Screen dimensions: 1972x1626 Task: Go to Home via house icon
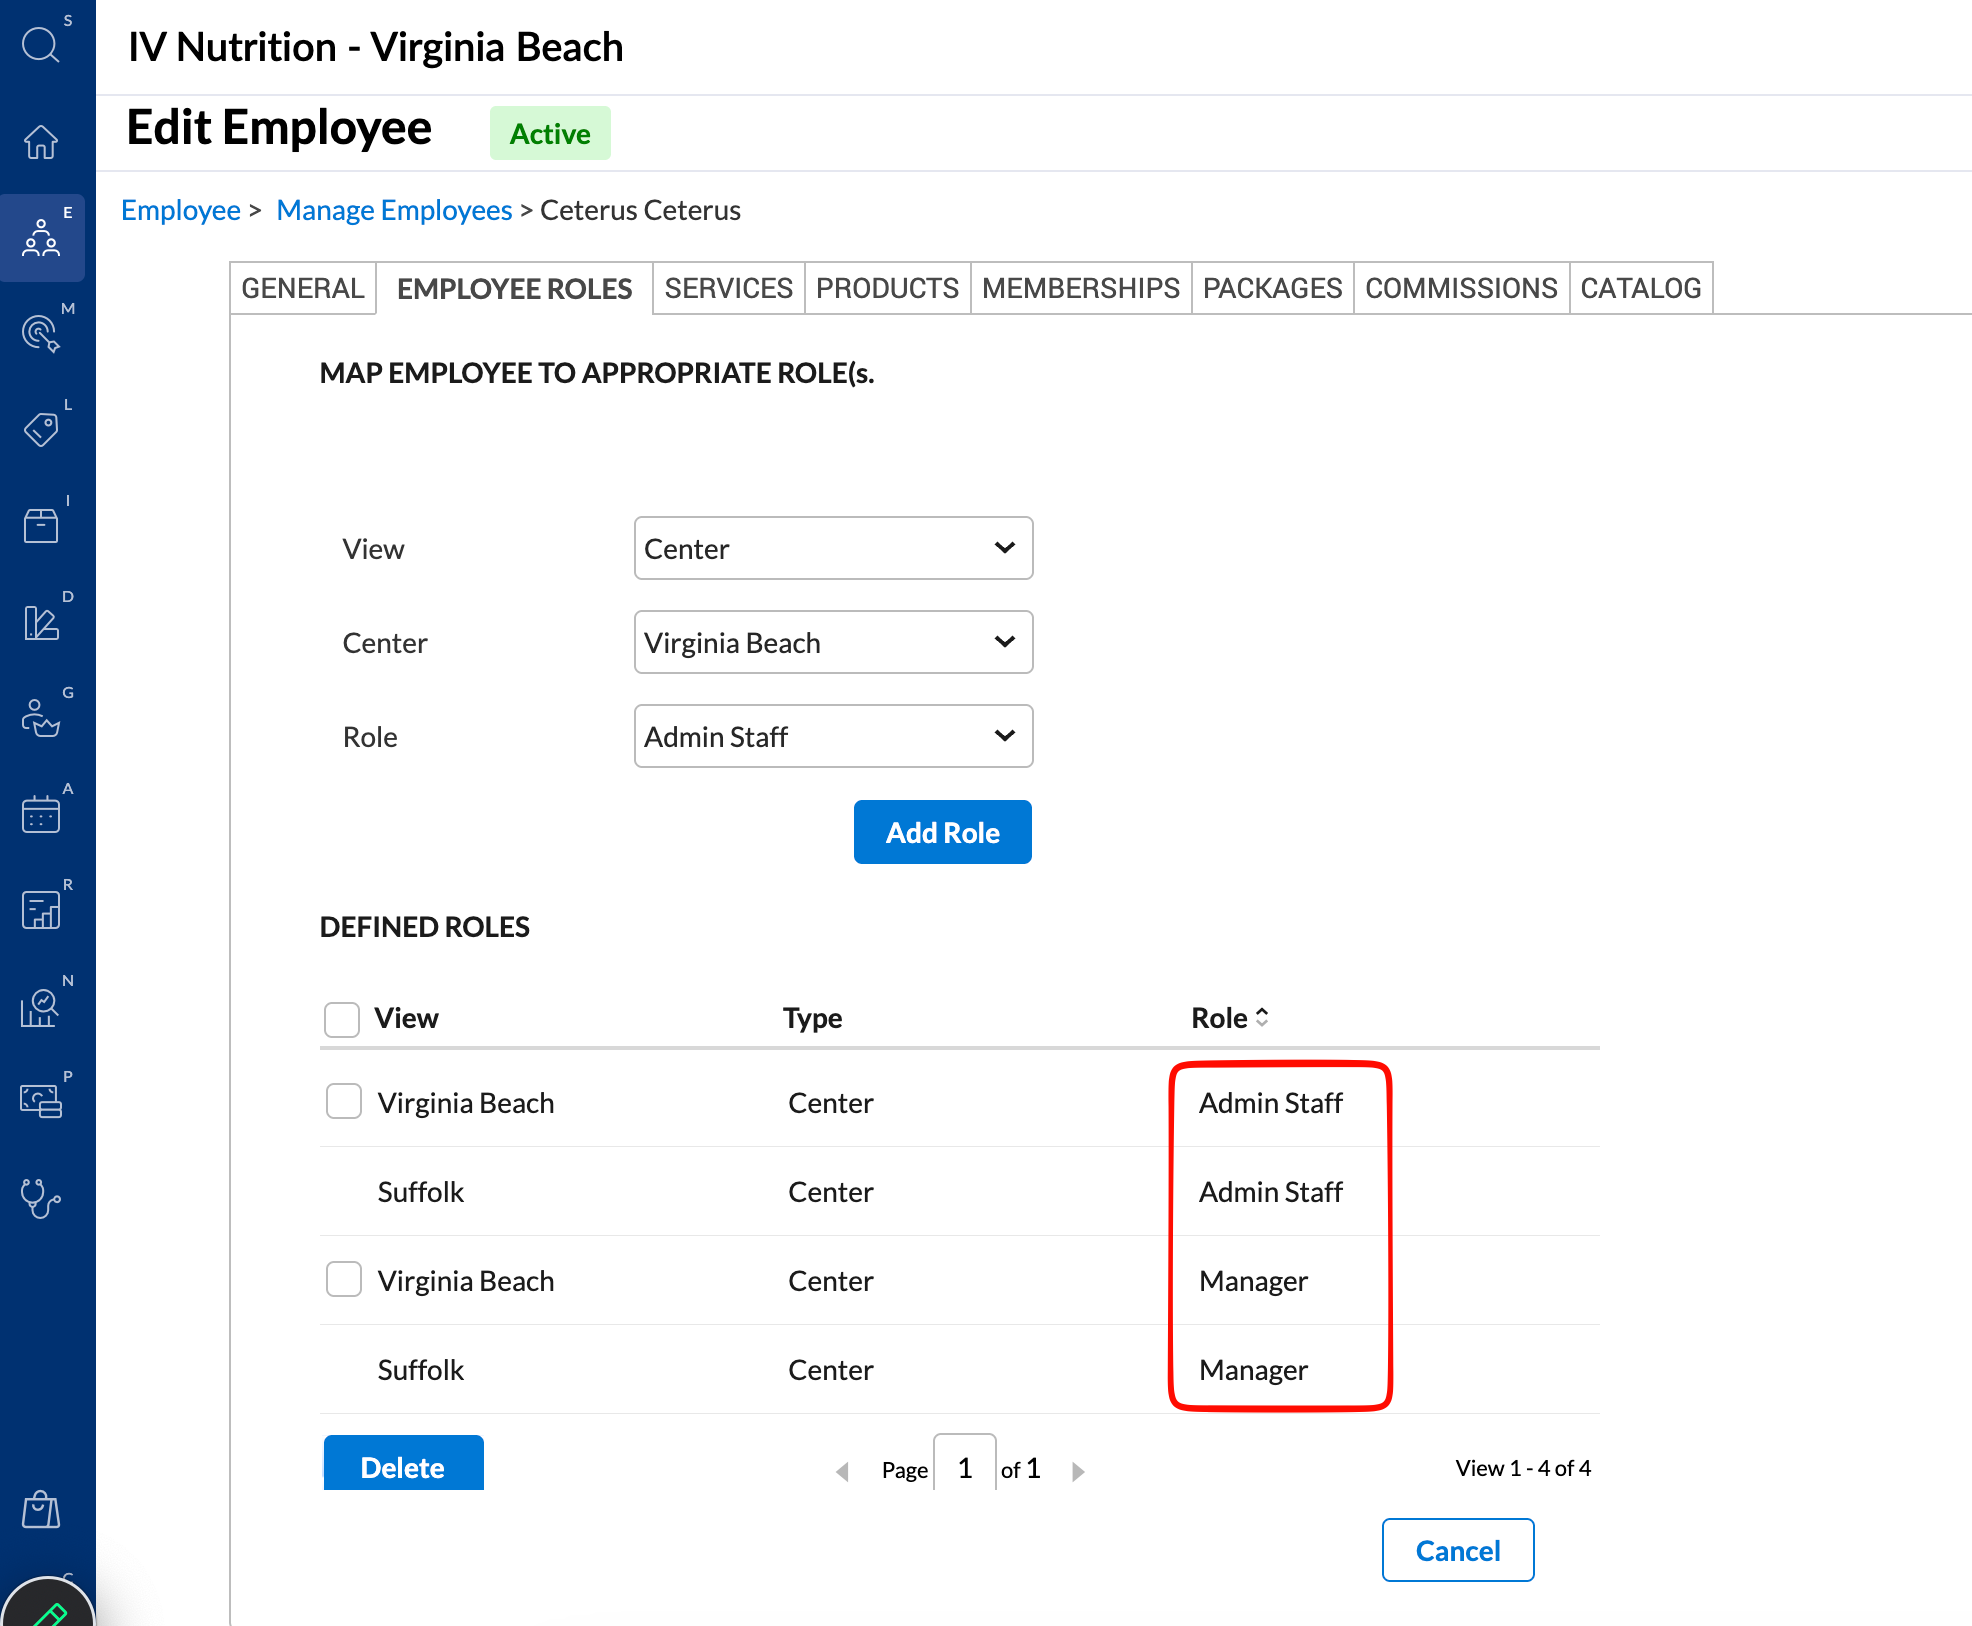41,141
